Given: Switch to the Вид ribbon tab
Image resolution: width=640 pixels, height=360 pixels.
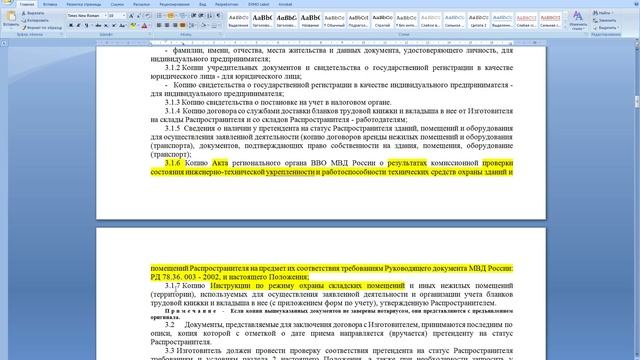Looking at the screenshot, I should 202,4.
